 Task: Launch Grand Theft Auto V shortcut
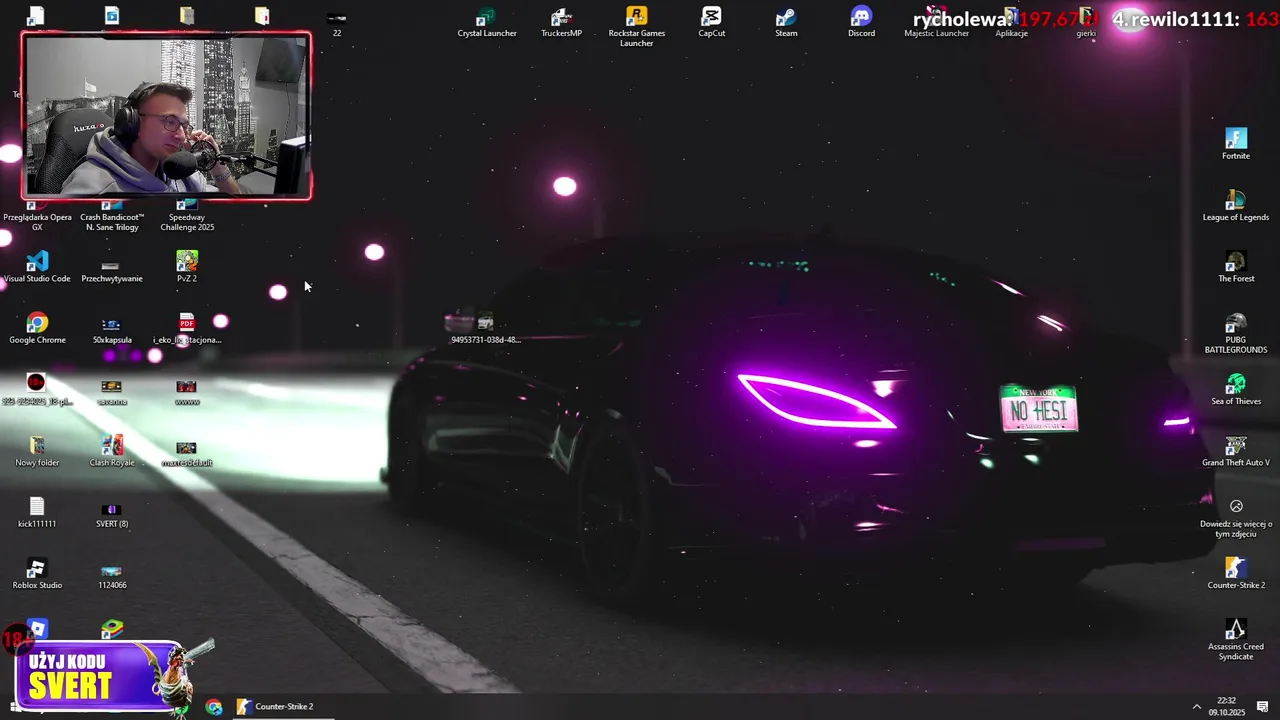pyautogui.click(x=1236, y=451)
